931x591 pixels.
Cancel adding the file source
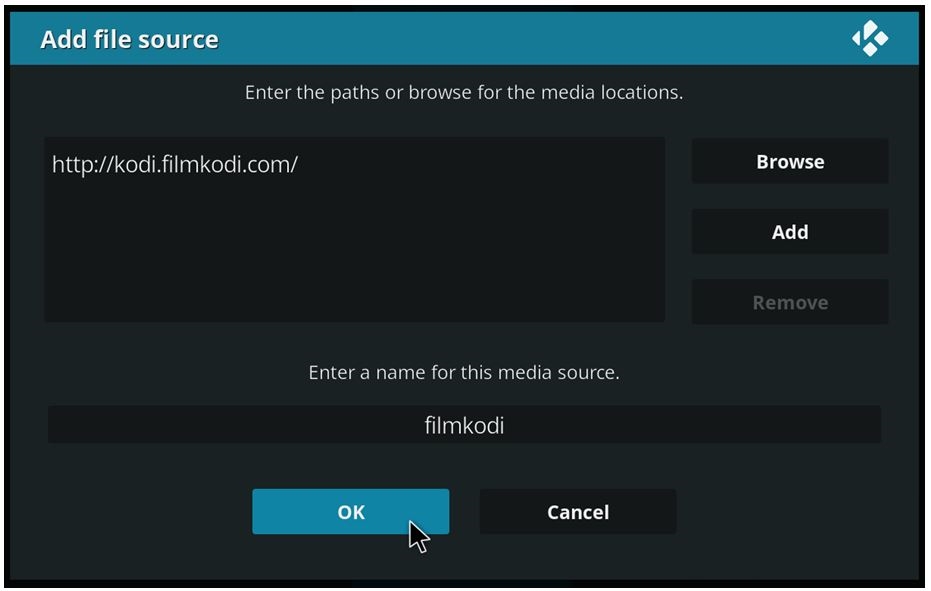click(578, 511)
